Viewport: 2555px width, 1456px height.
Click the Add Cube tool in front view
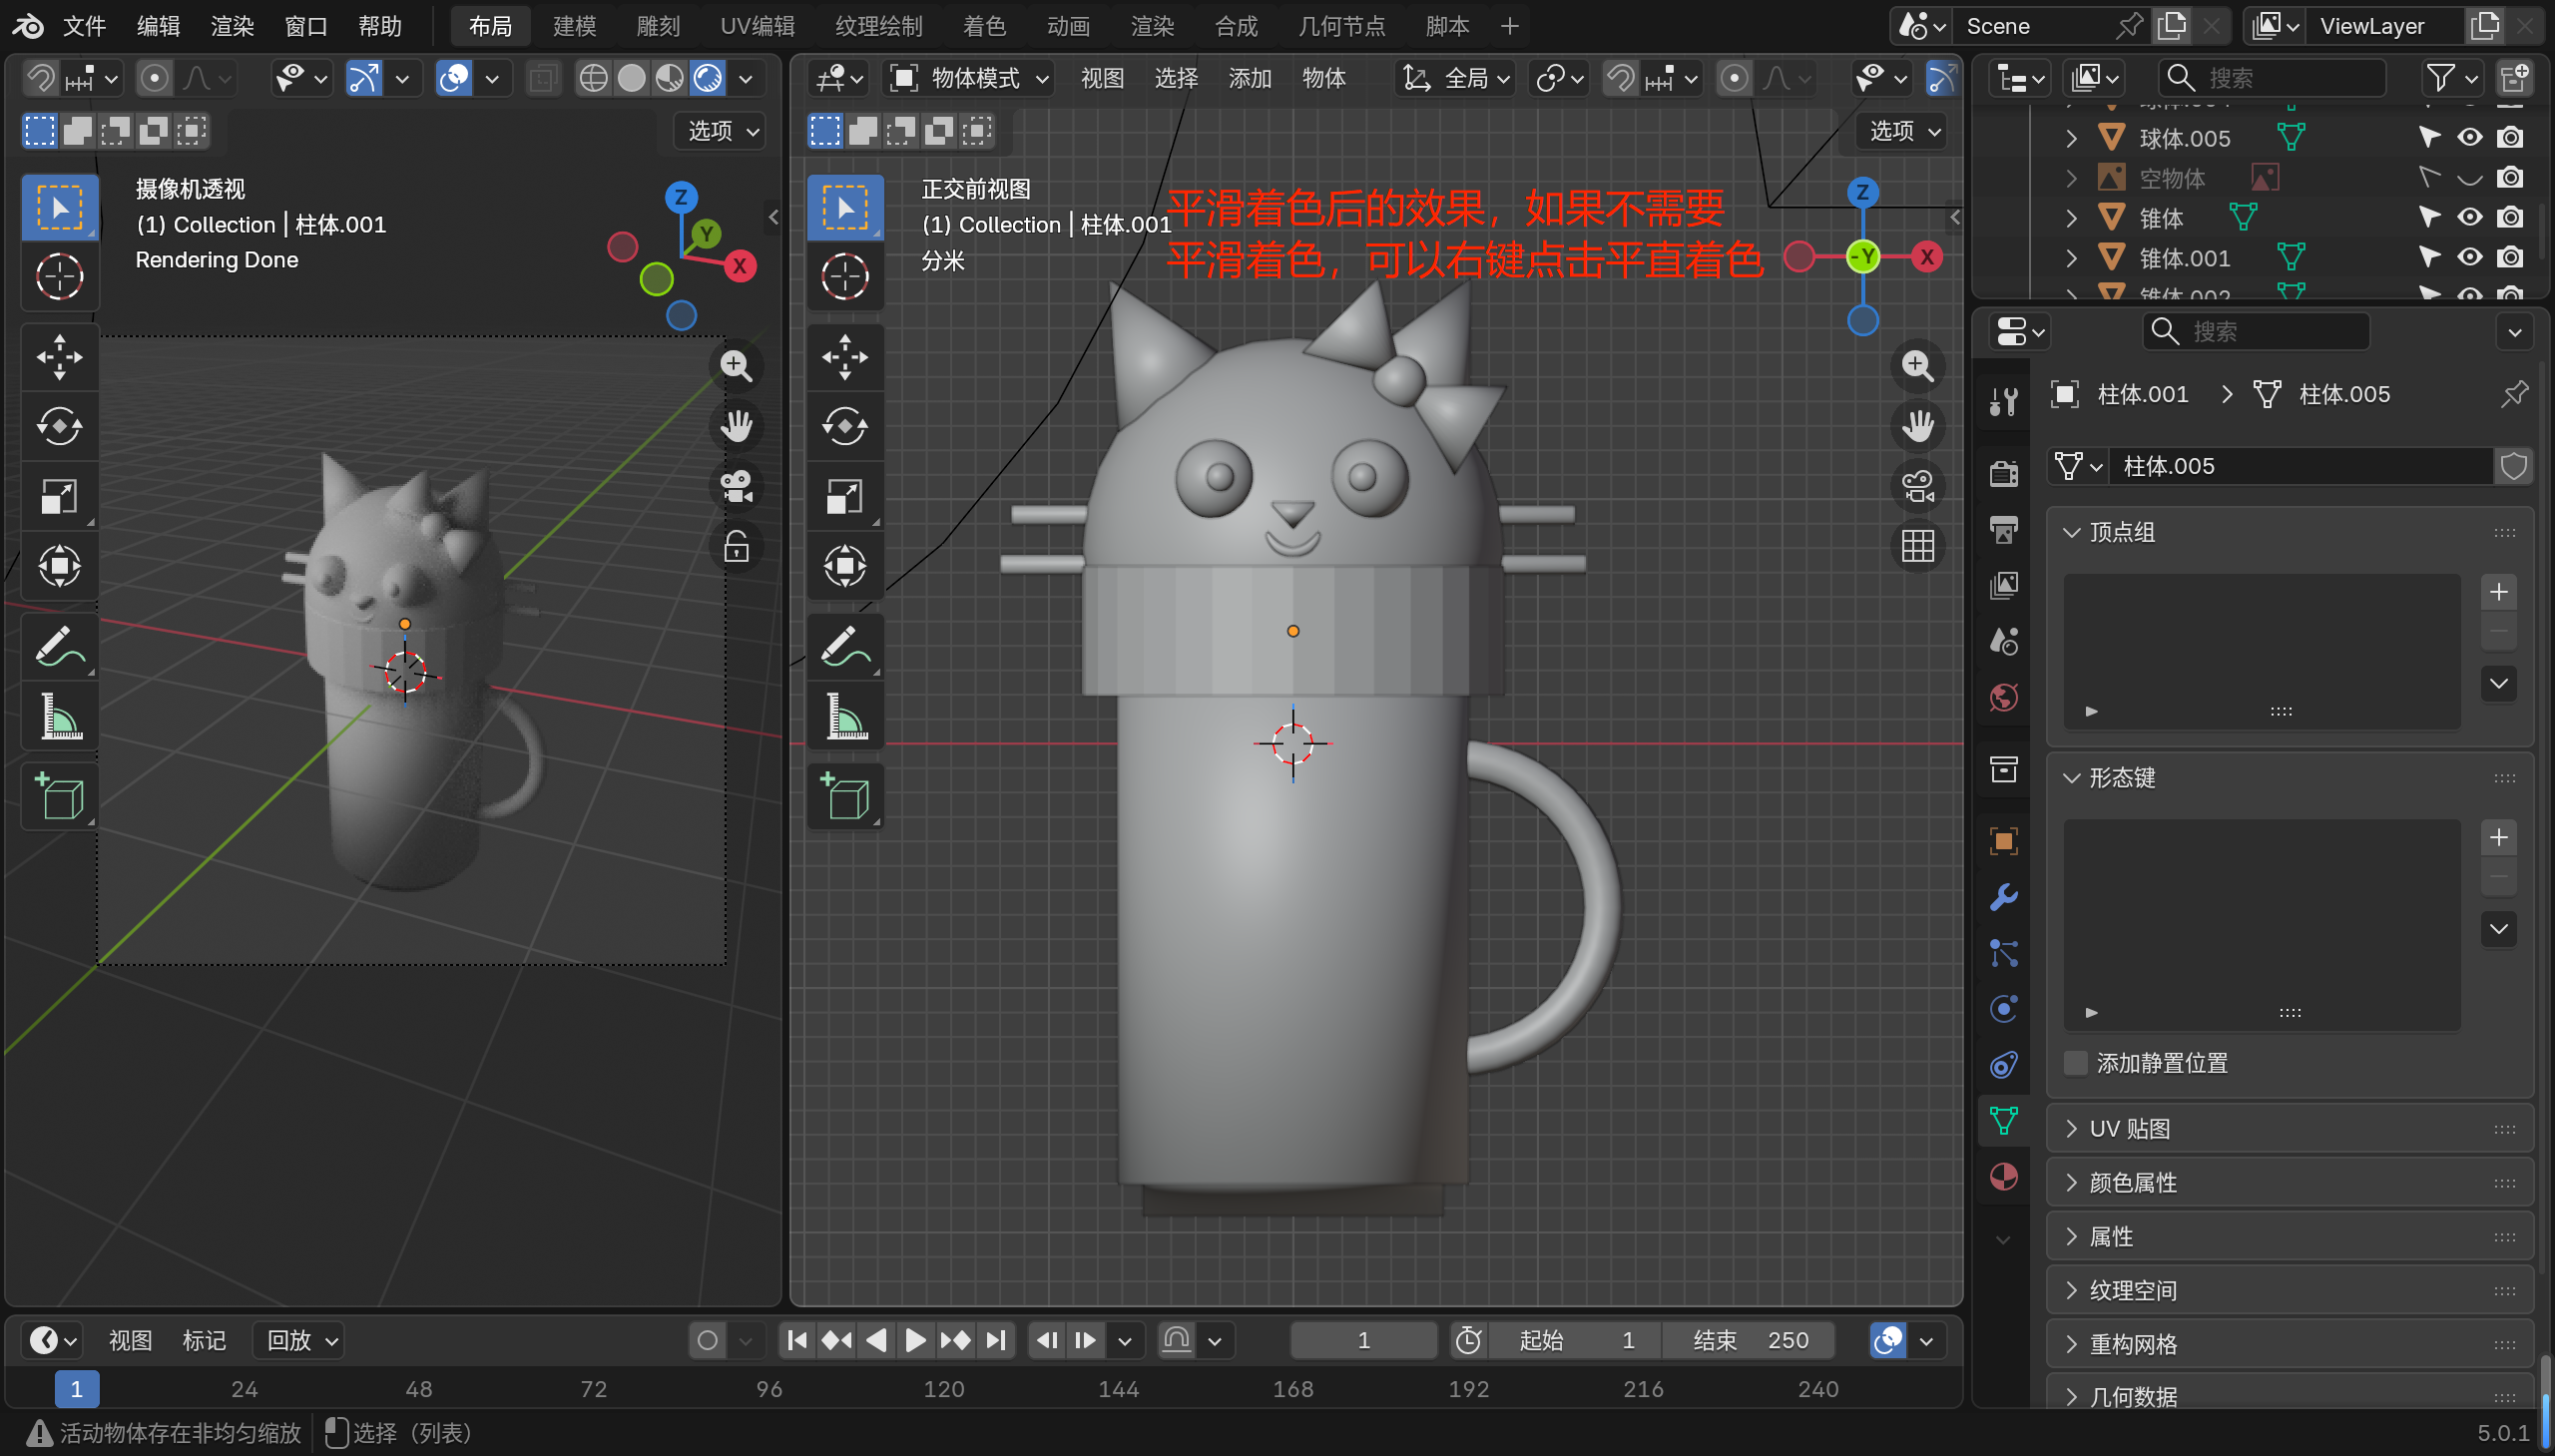[845, 796]
